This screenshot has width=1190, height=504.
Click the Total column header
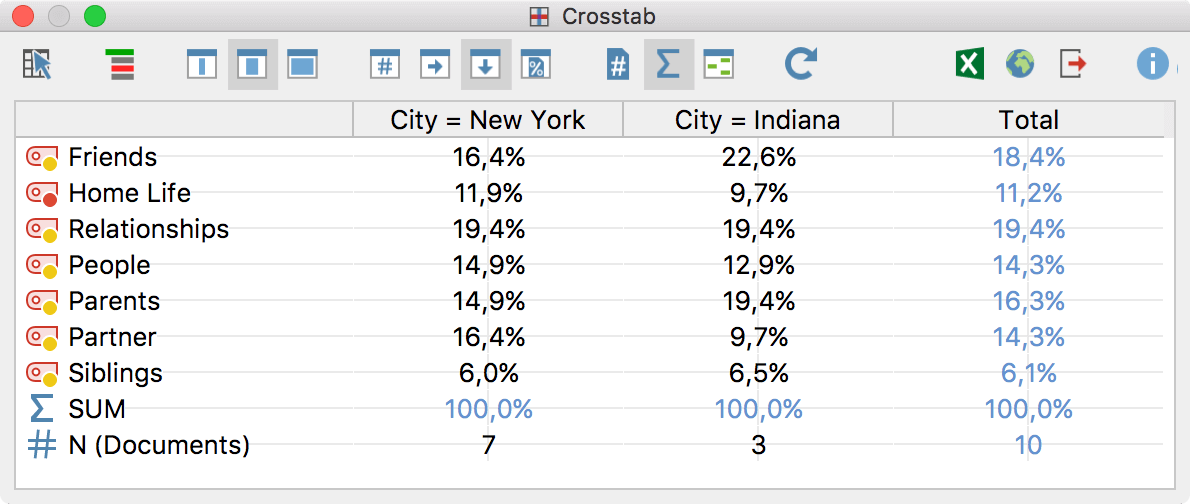coord(1028,120)
